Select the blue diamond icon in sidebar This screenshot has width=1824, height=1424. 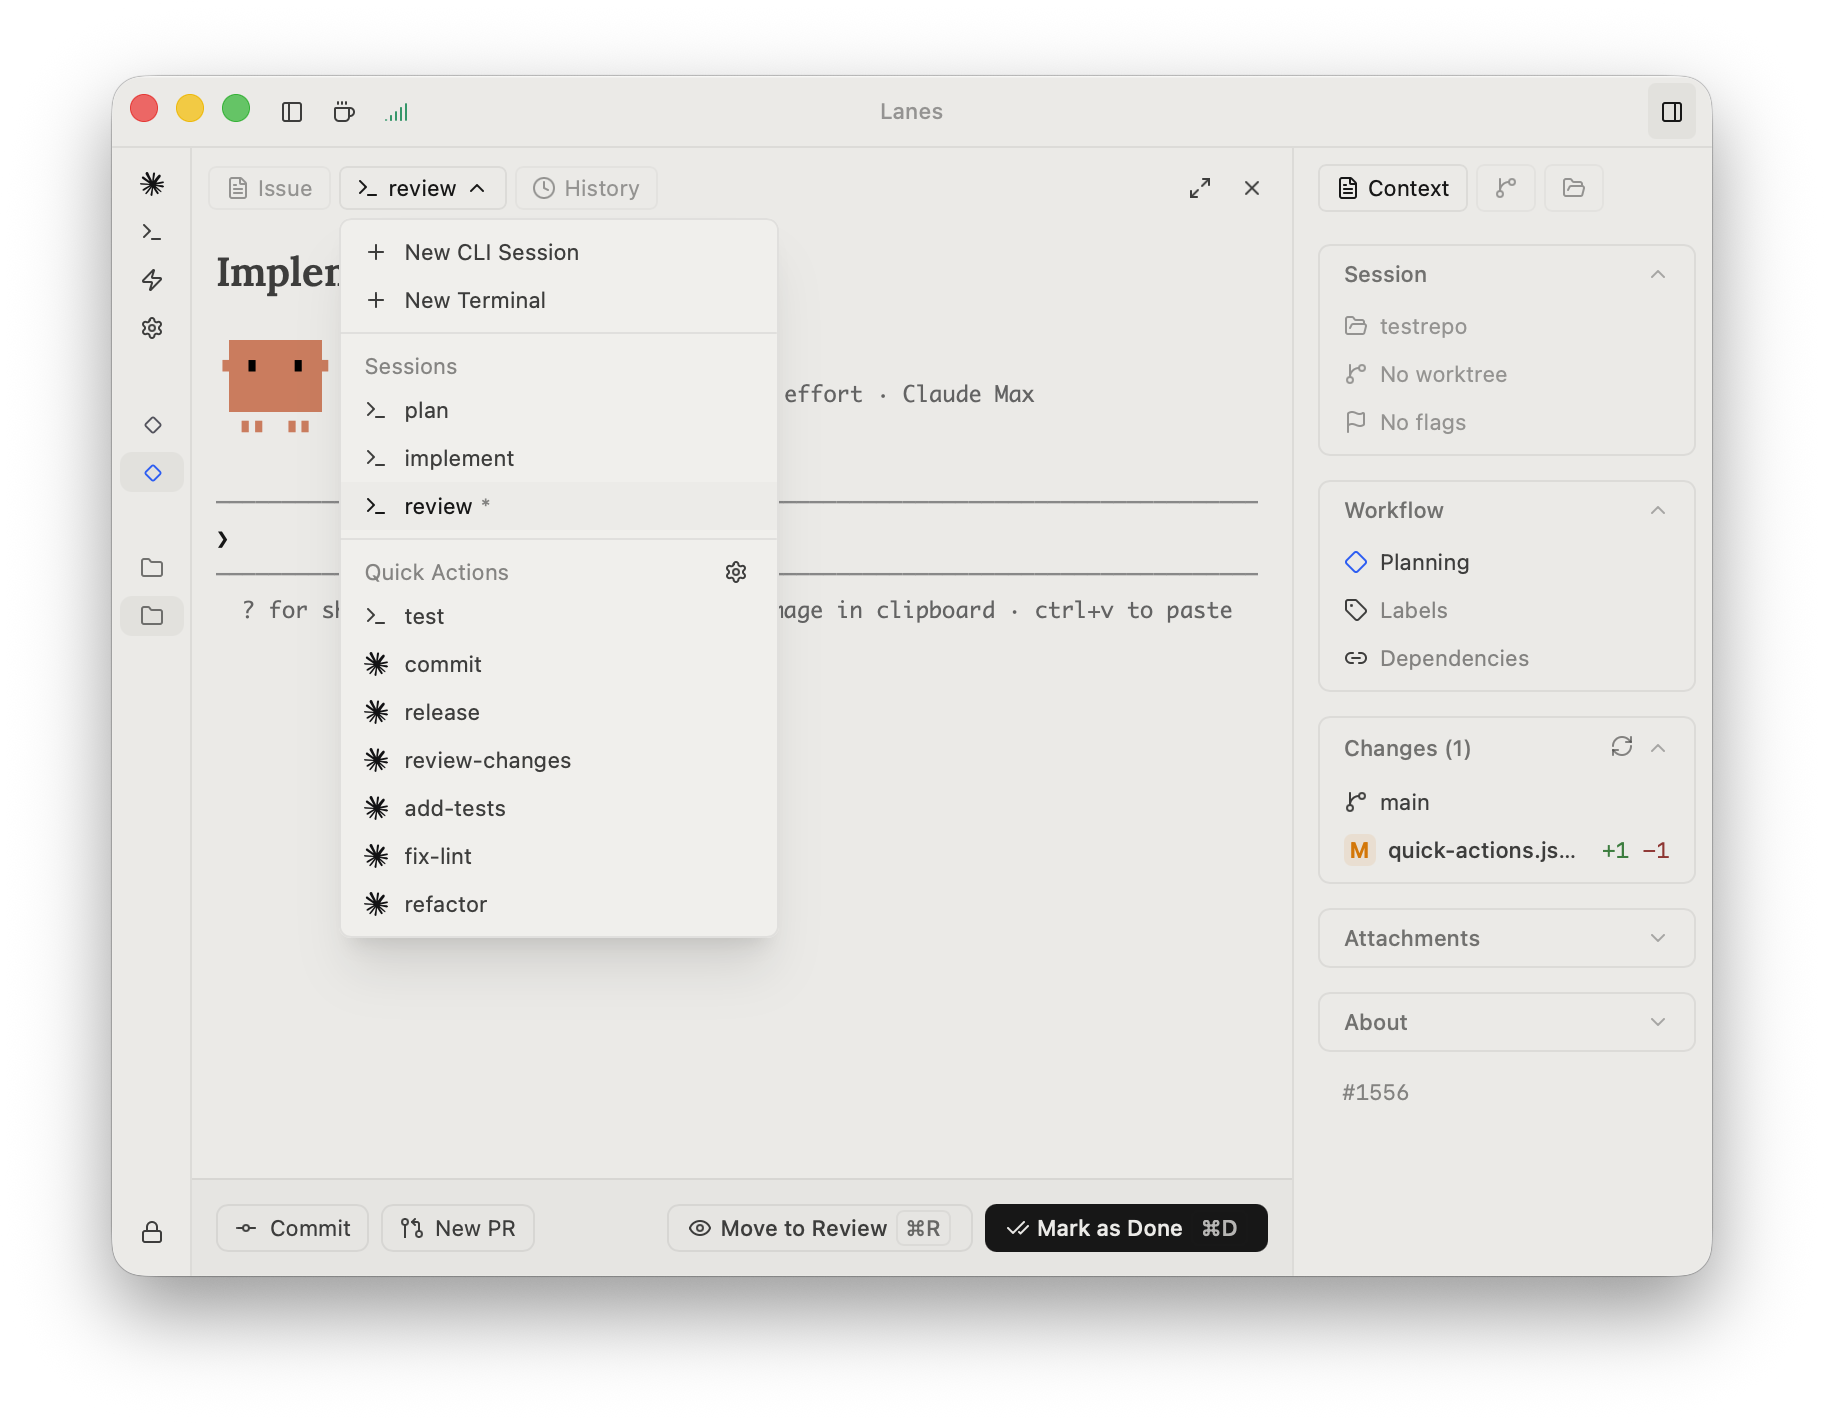point(153,473)
